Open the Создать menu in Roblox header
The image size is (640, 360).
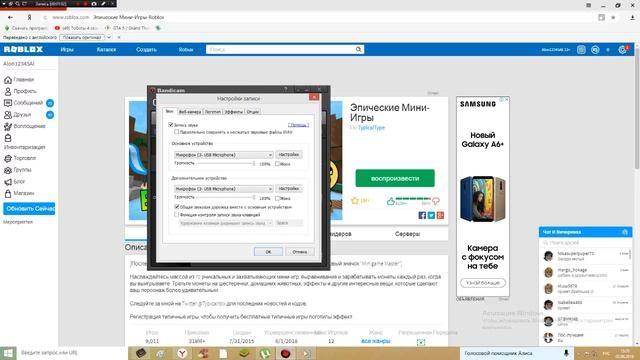(x=146, y=49)
